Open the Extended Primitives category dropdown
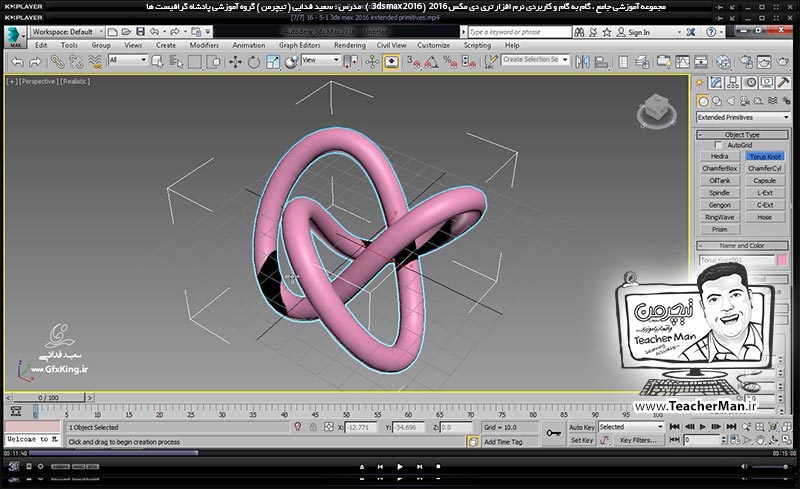The width and height of the screenshot is (800, 489). click(743, 117)
